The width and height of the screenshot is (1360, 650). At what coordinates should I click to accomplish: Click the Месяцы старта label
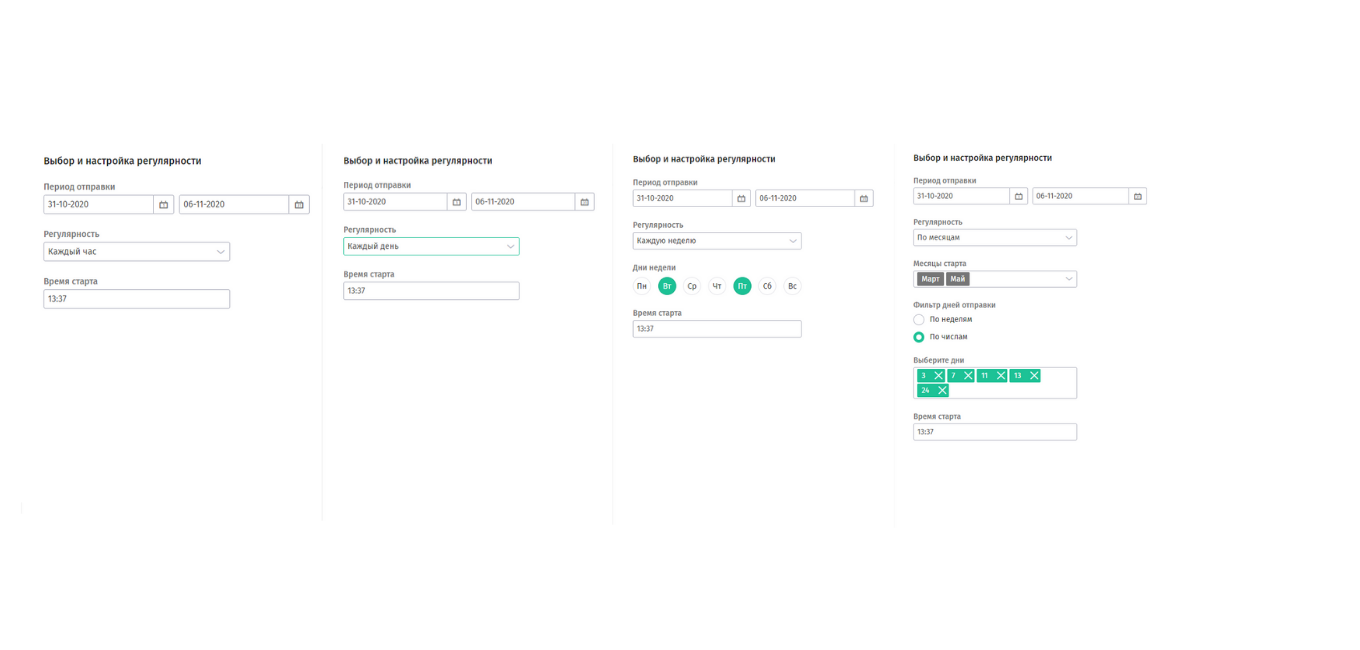(940, 264)
